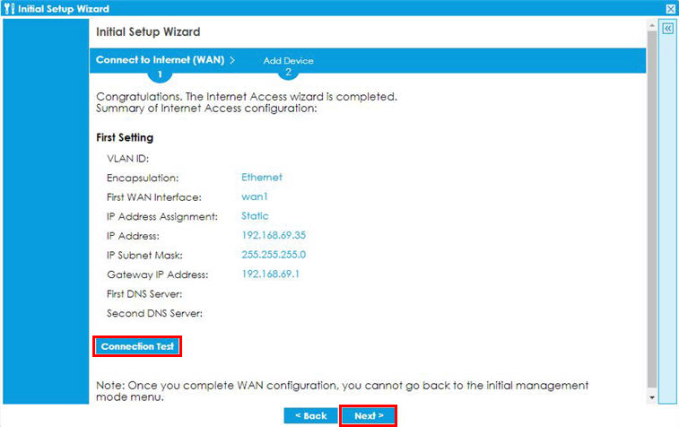The width and height of the screenshot is (679, 427).
Task: Proceed with the Next button
Action: tap(369, 415)
